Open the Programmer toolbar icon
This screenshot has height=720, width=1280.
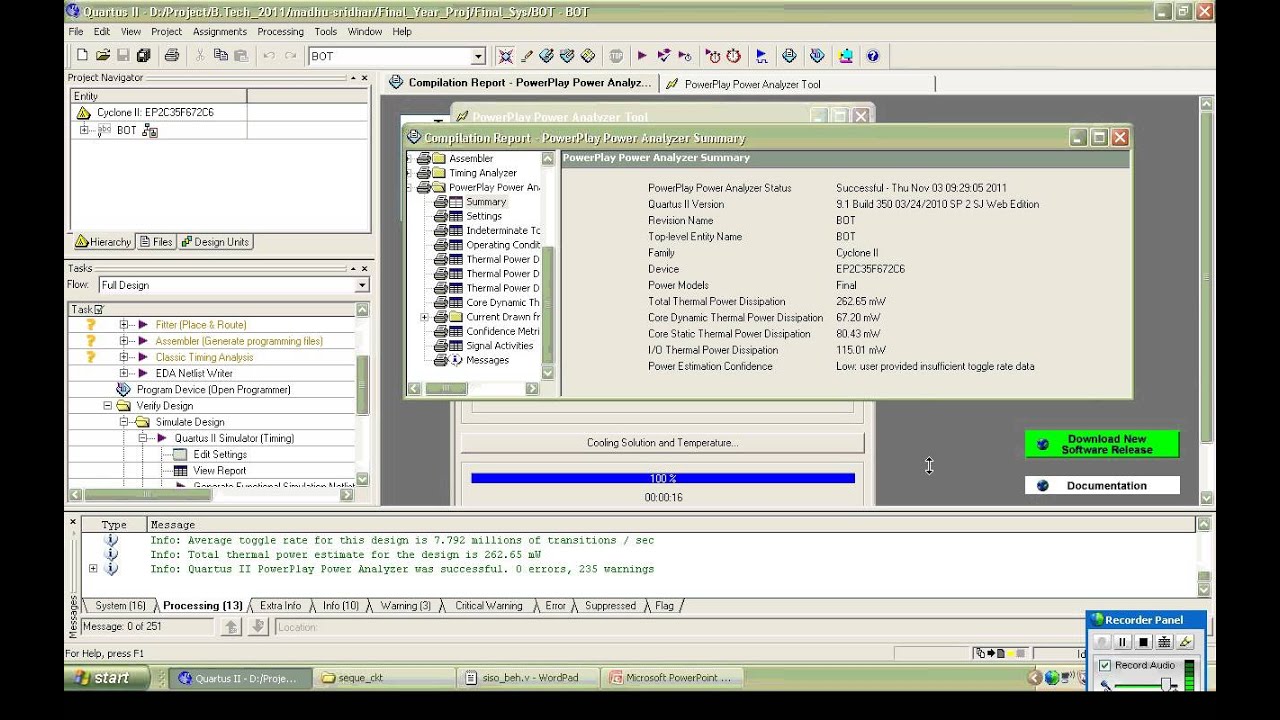click(817, 56)
